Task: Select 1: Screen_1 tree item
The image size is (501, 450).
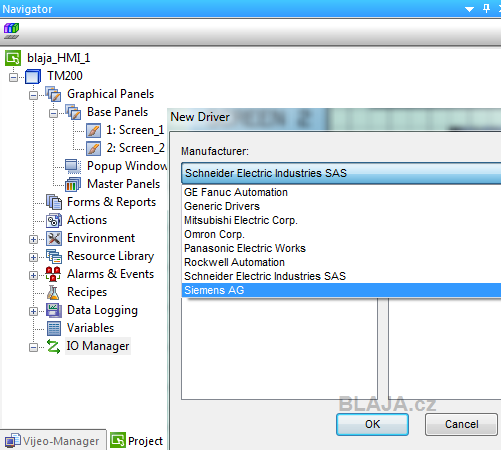Action: tap(135, 130)
